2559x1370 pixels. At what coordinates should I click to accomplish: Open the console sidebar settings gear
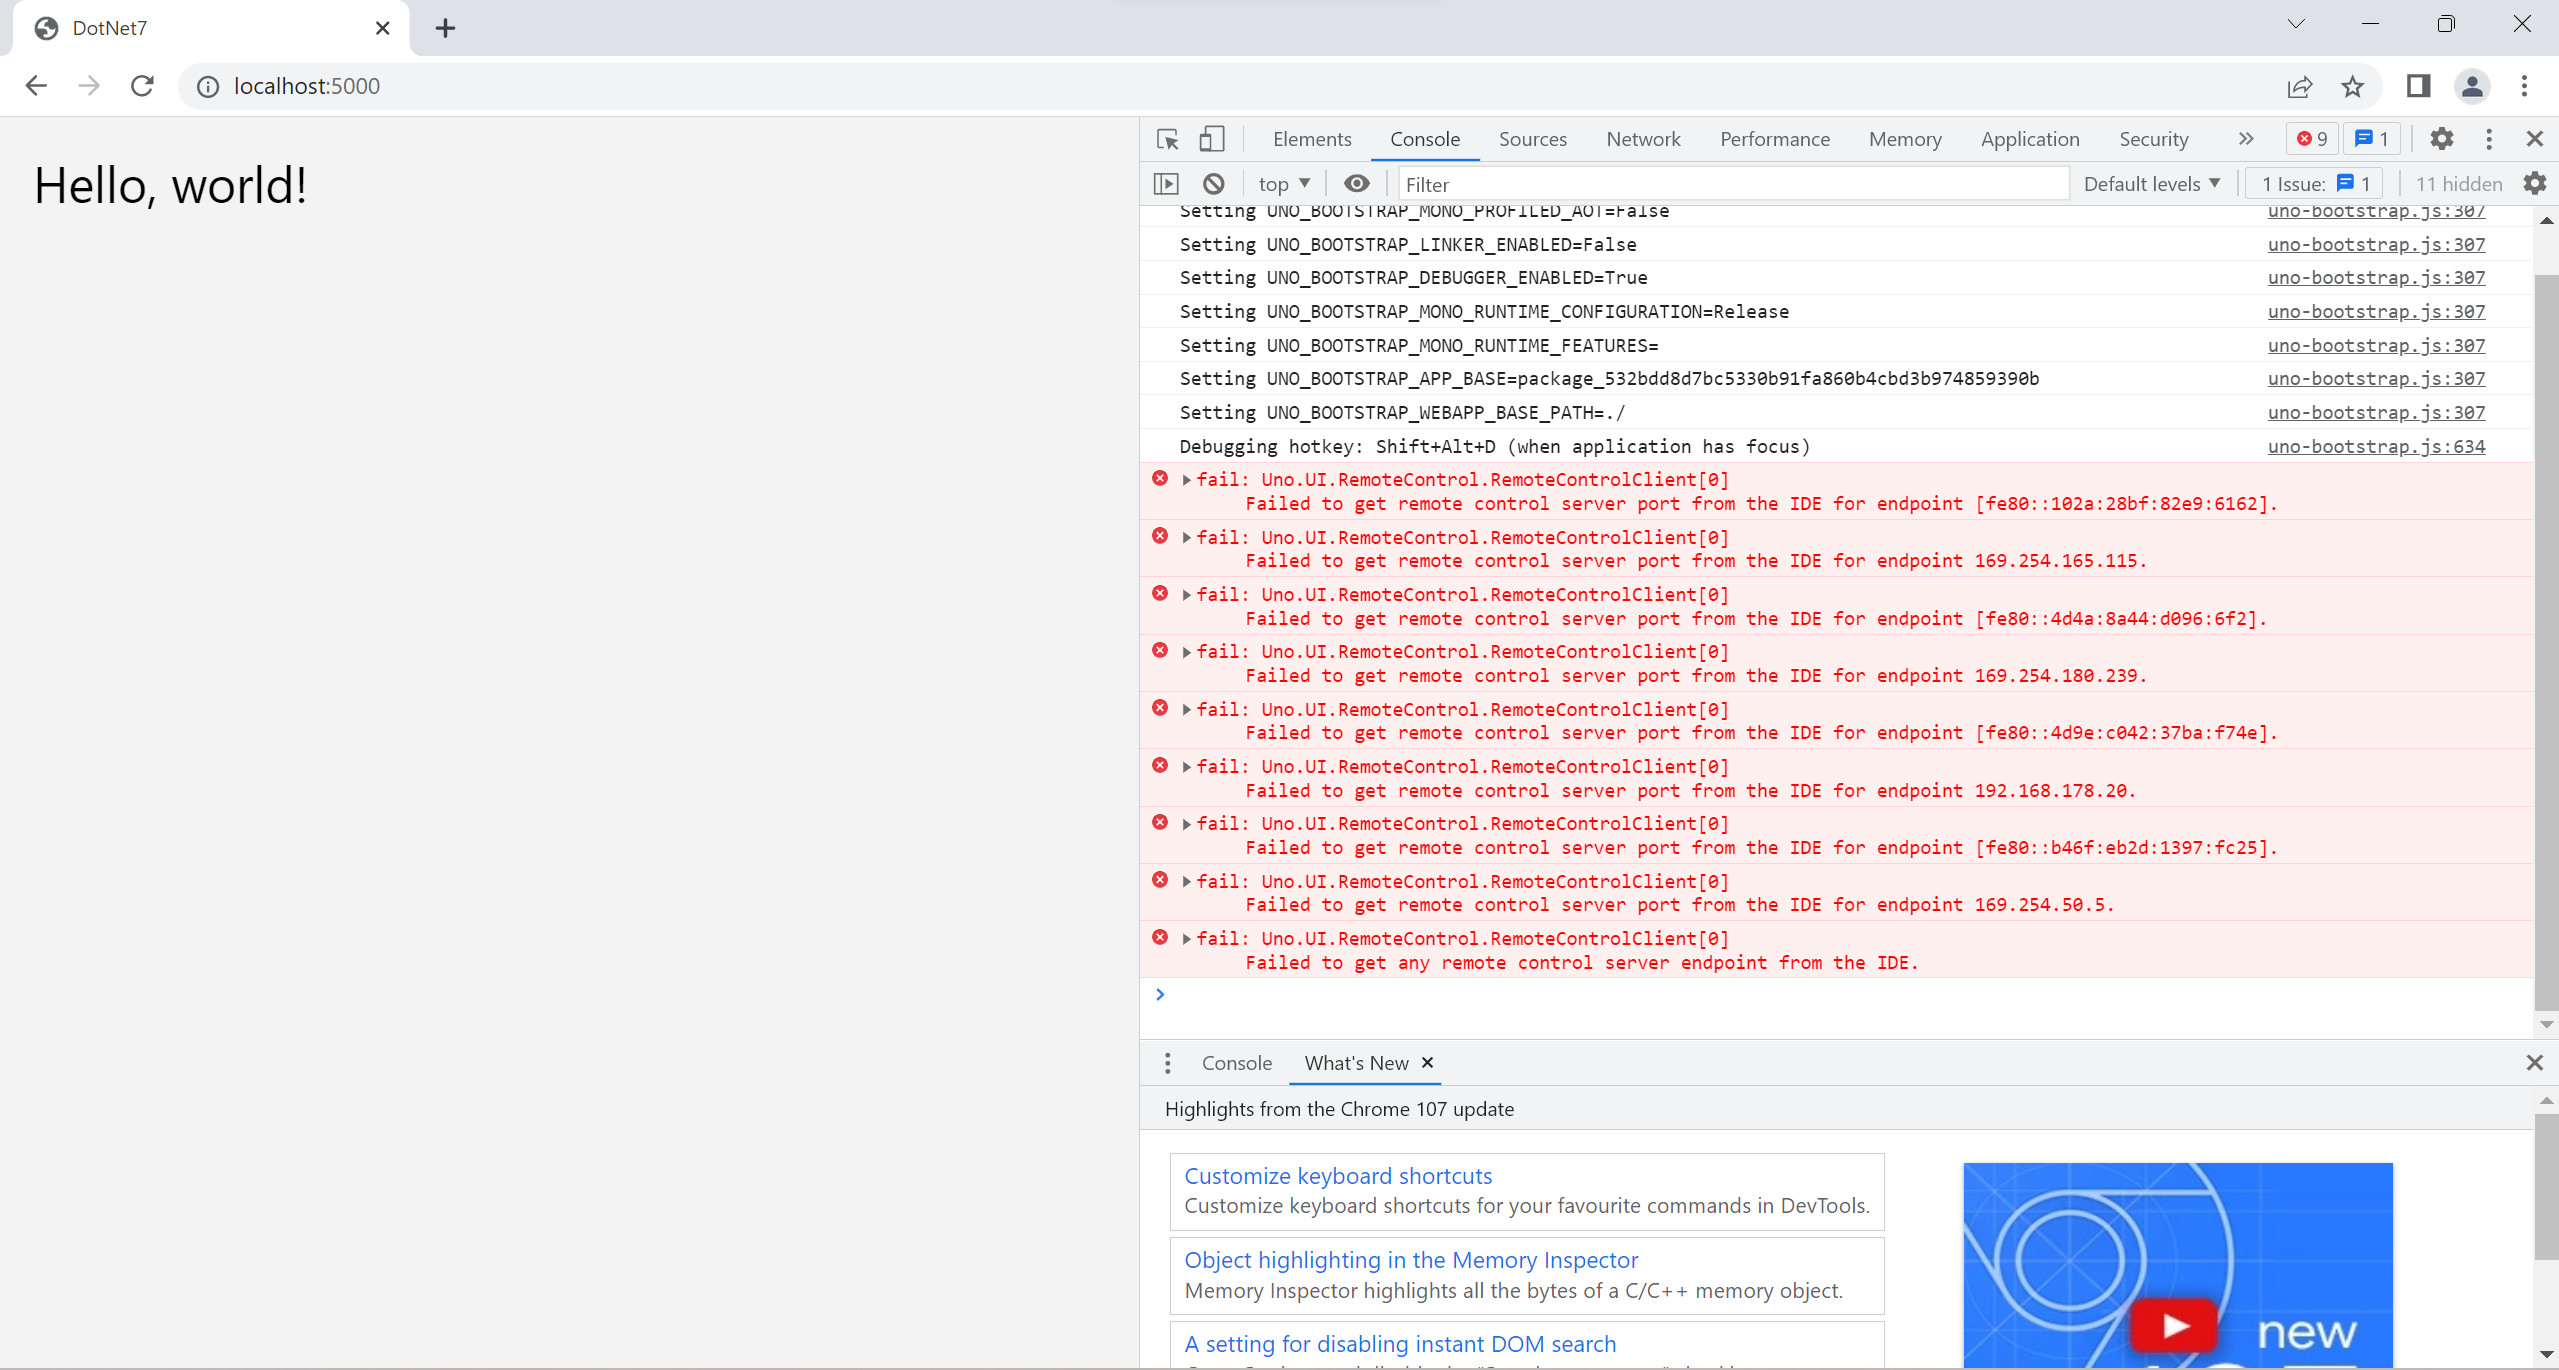[x=2535, y=182]
